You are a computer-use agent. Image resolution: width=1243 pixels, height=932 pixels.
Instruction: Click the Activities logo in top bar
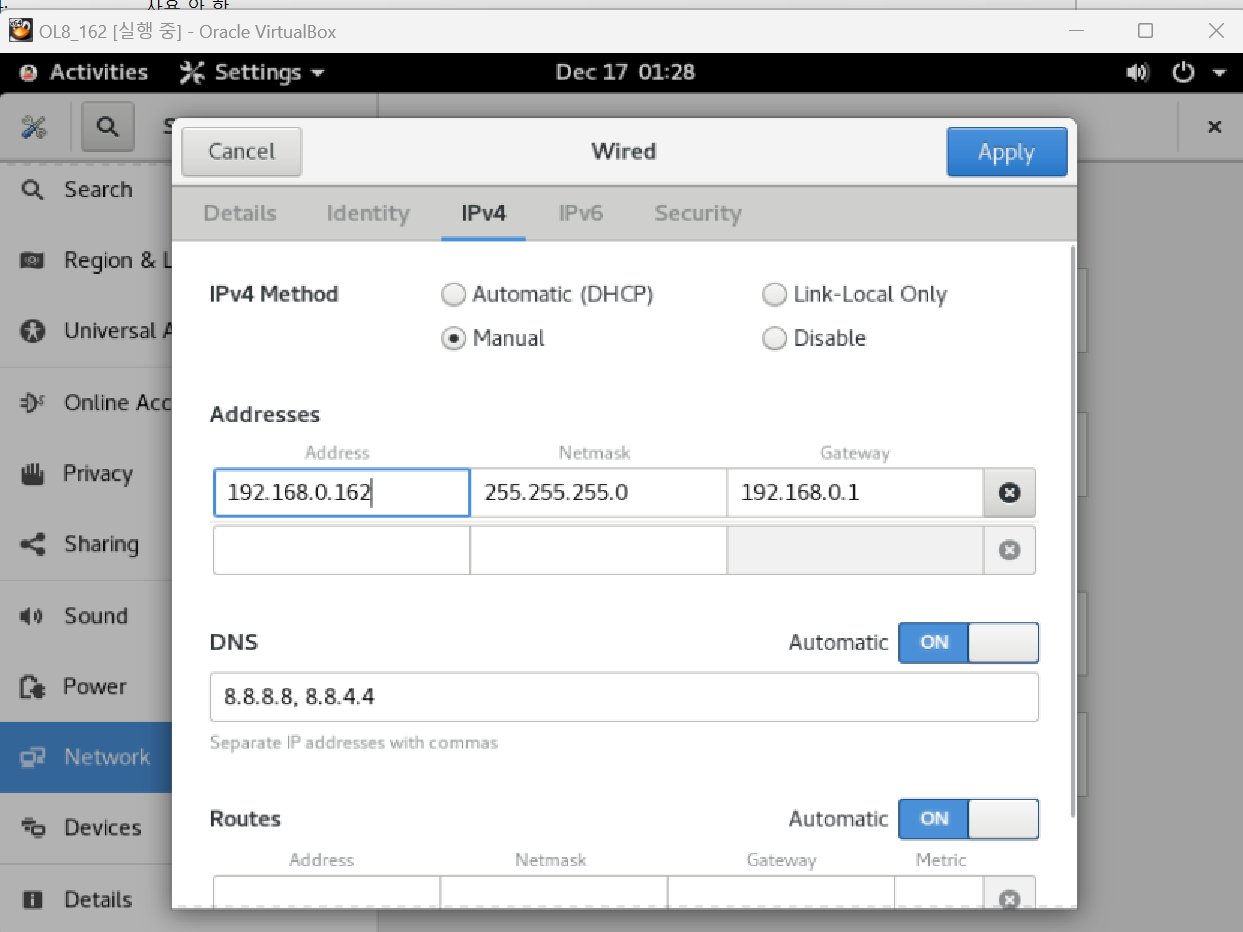29,73
